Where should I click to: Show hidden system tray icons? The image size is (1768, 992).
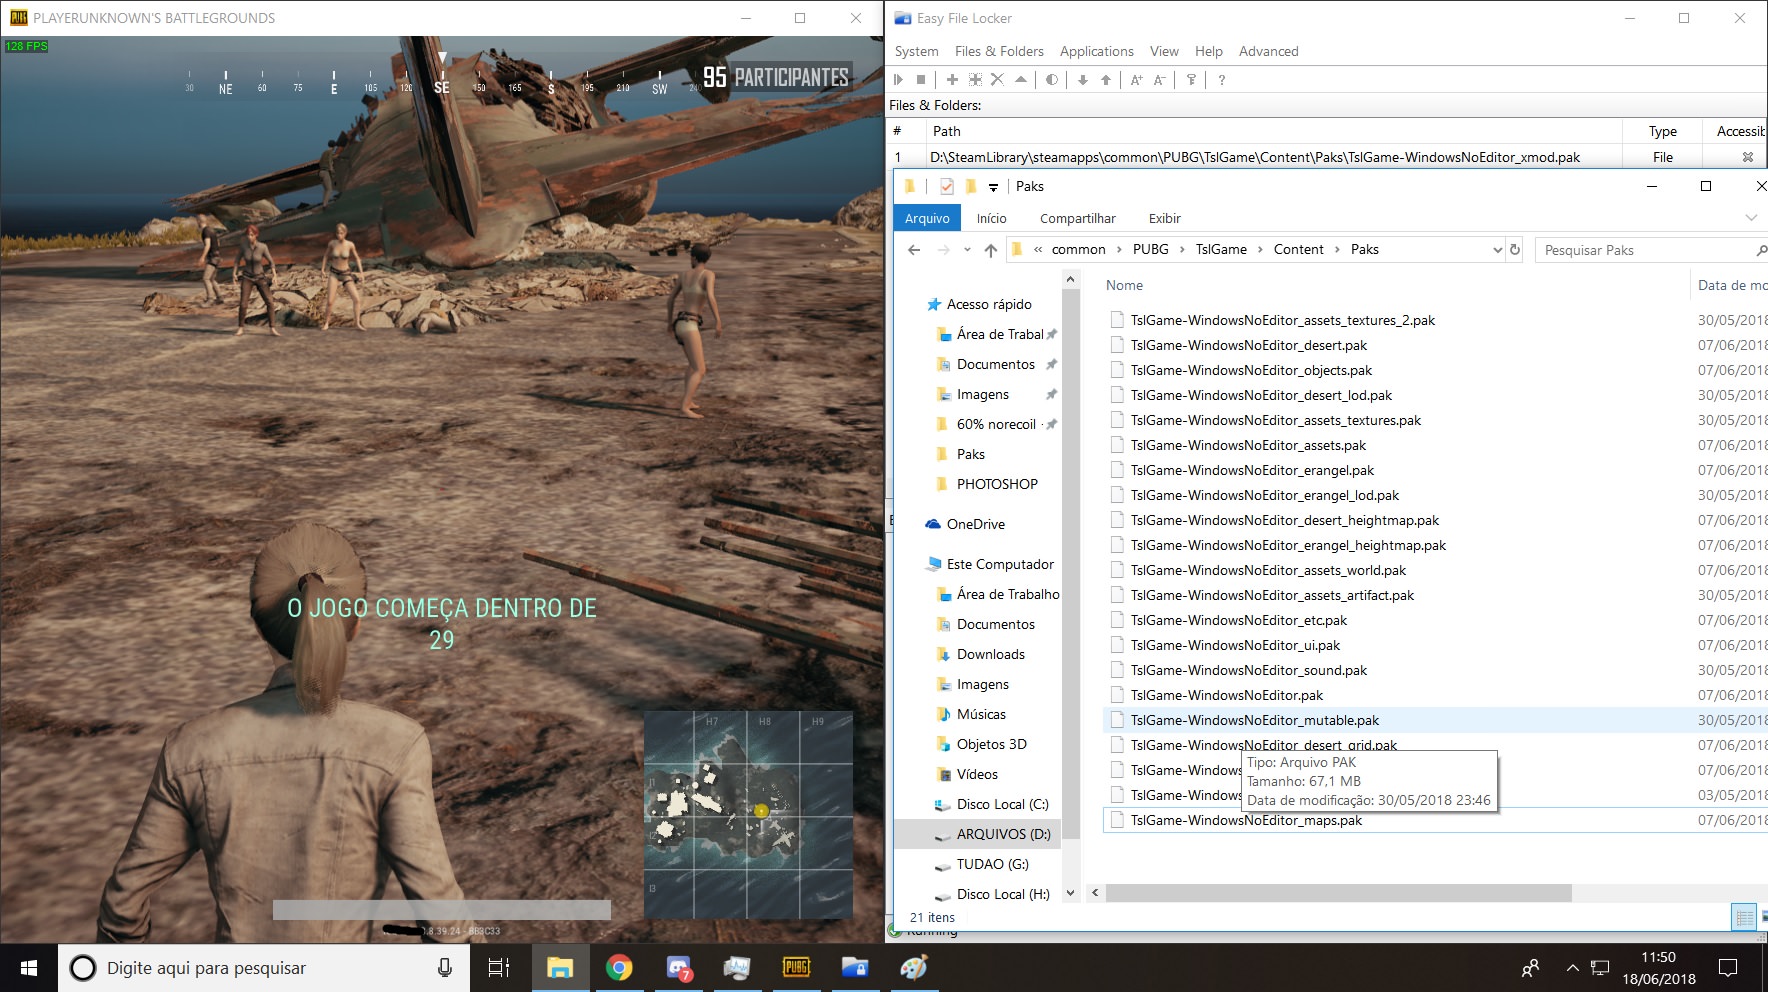coord(1572,968)
